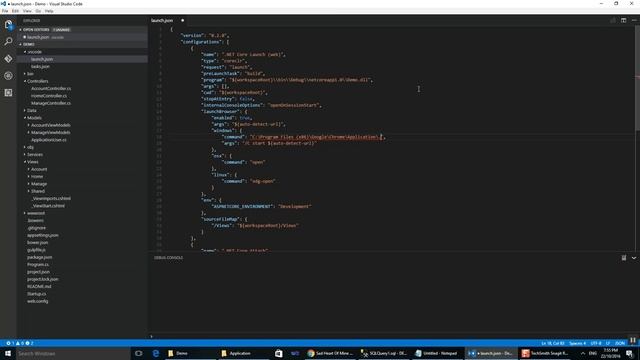Open the Search view icon
The height and width of the screenshot is (360, 640).
[8, 41]
